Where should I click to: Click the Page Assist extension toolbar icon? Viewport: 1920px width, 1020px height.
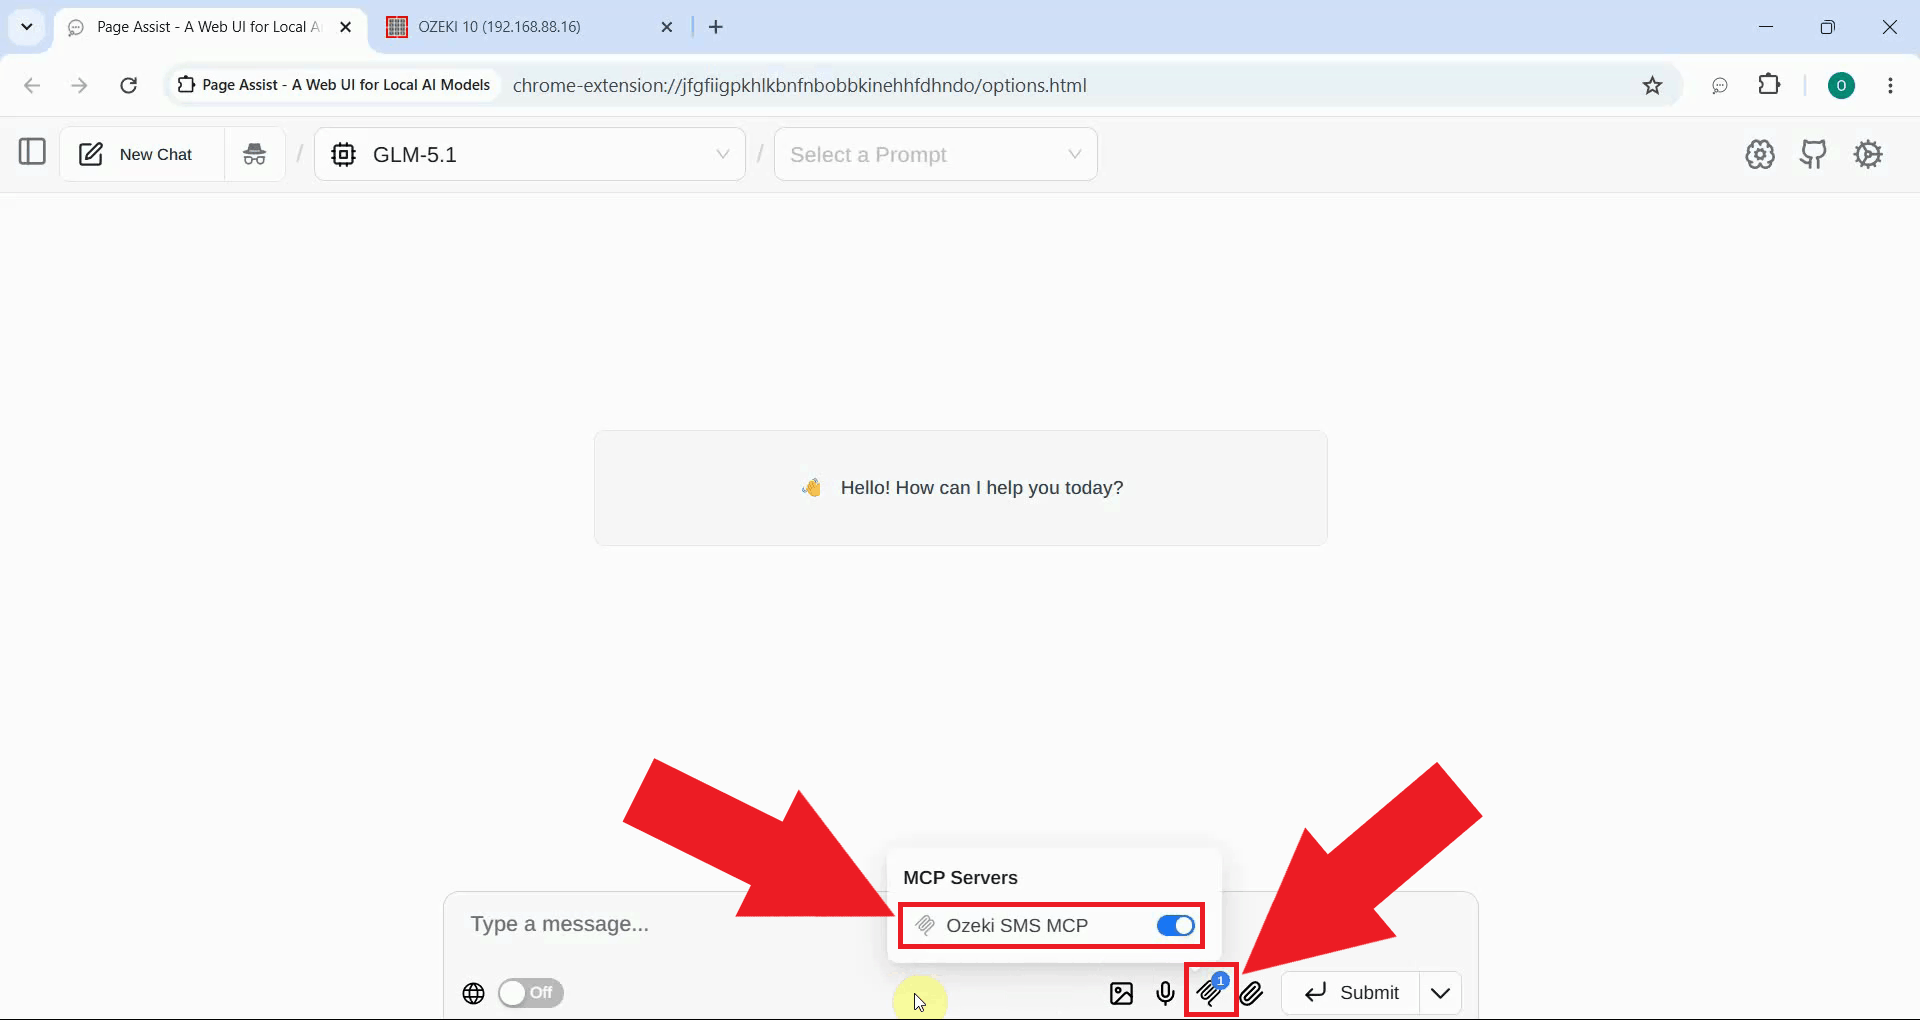click(1720, 85)
